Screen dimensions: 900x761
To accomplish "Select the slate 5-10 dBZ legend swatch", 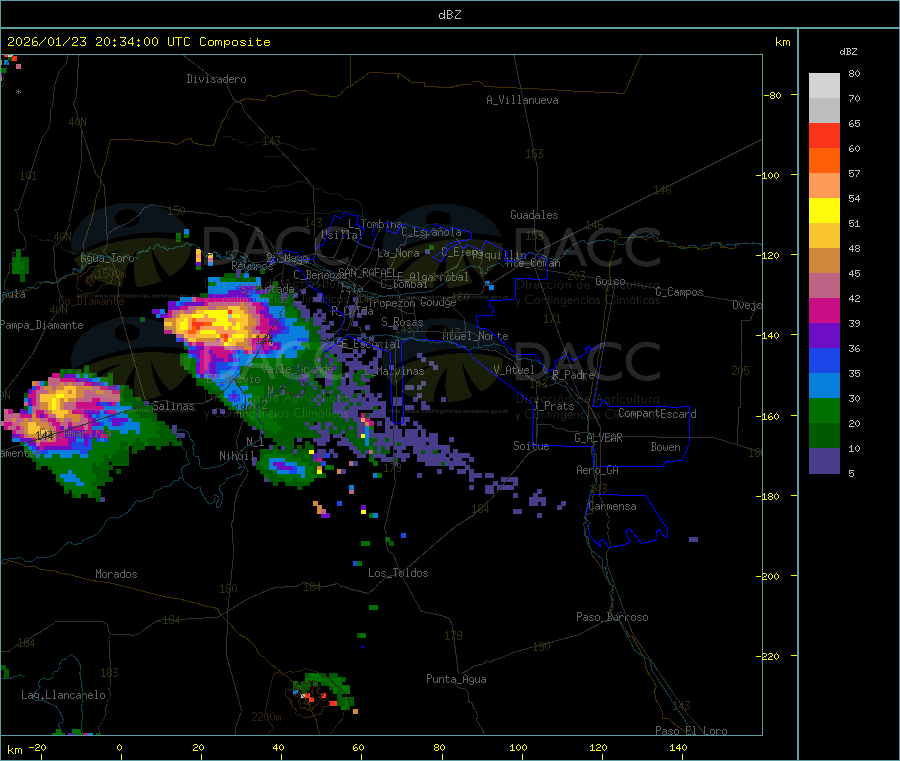I will click(824, 461).
